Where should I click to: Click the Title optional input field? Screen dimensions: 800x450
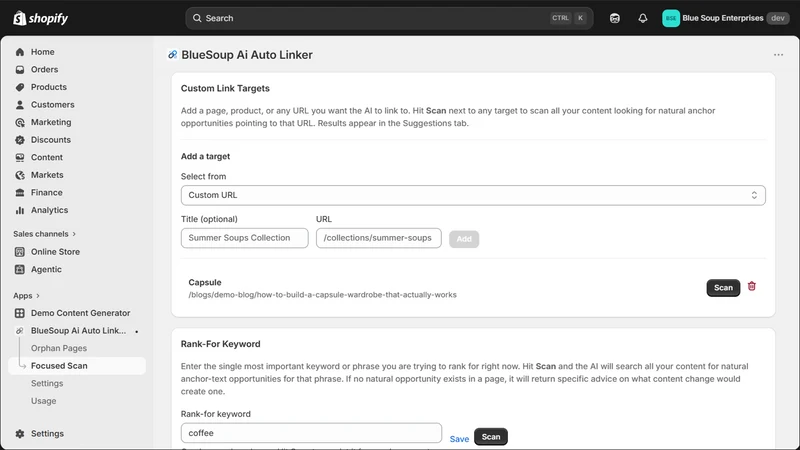[244, 238]
